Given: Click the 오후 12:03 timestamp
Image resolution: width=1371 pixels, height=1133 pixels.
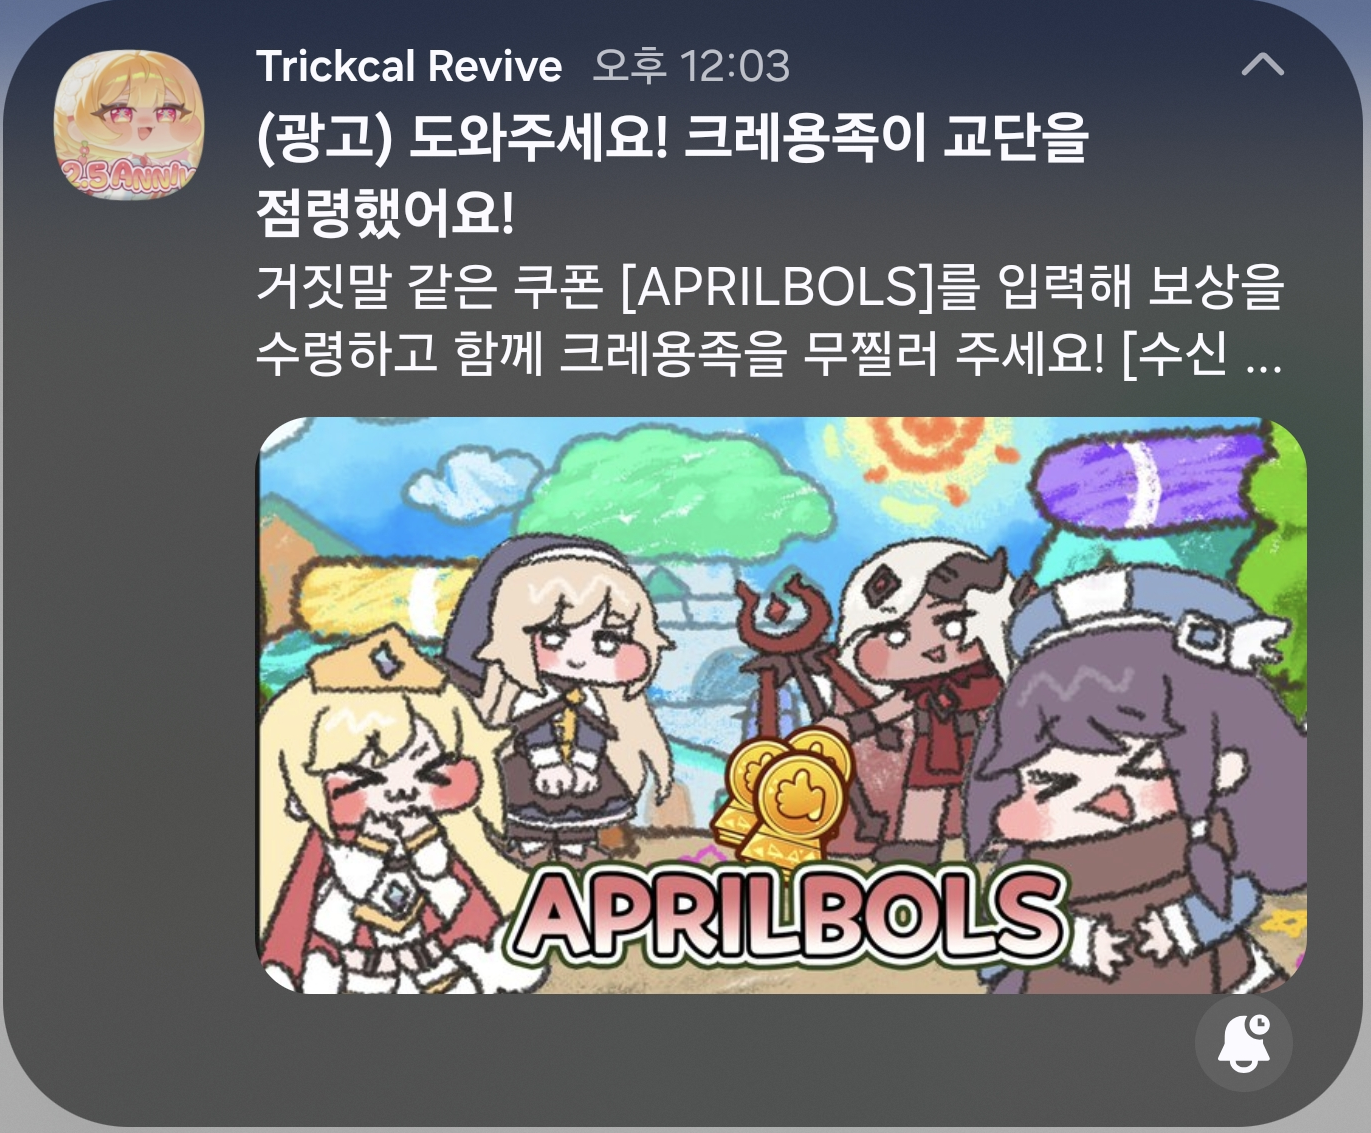Looking at the screenshot, I should pyautogui.click(x=691, y=67).
